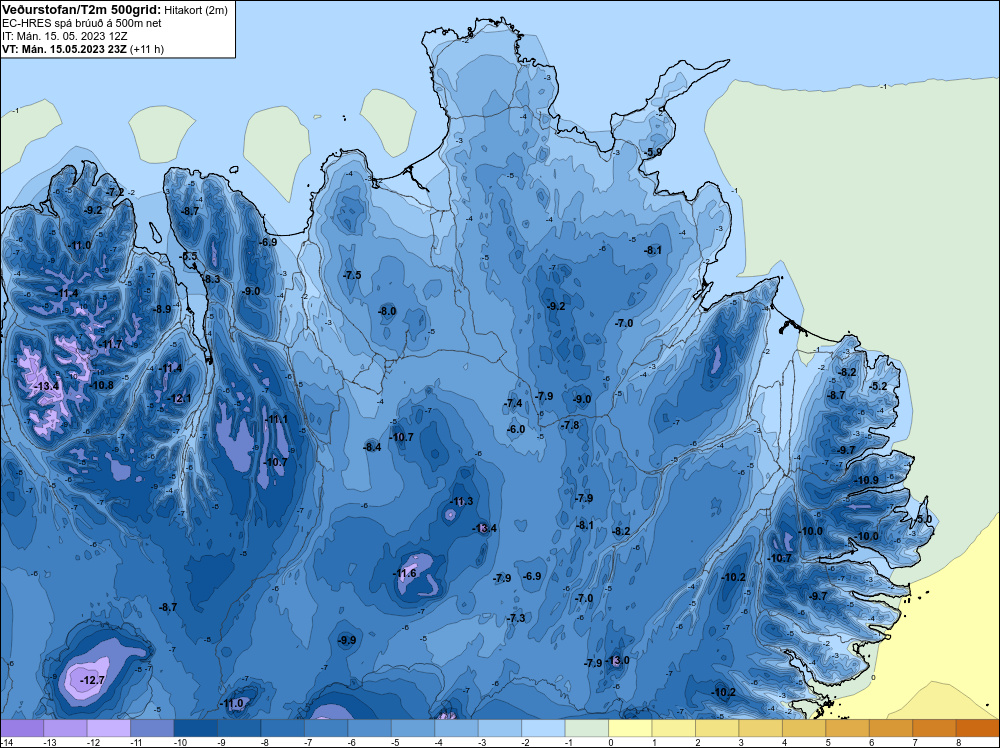Image resolution: width=1000 pixels, height=748 pixels.
Task: Click the -13.0 temperature value
Action: 617,660
